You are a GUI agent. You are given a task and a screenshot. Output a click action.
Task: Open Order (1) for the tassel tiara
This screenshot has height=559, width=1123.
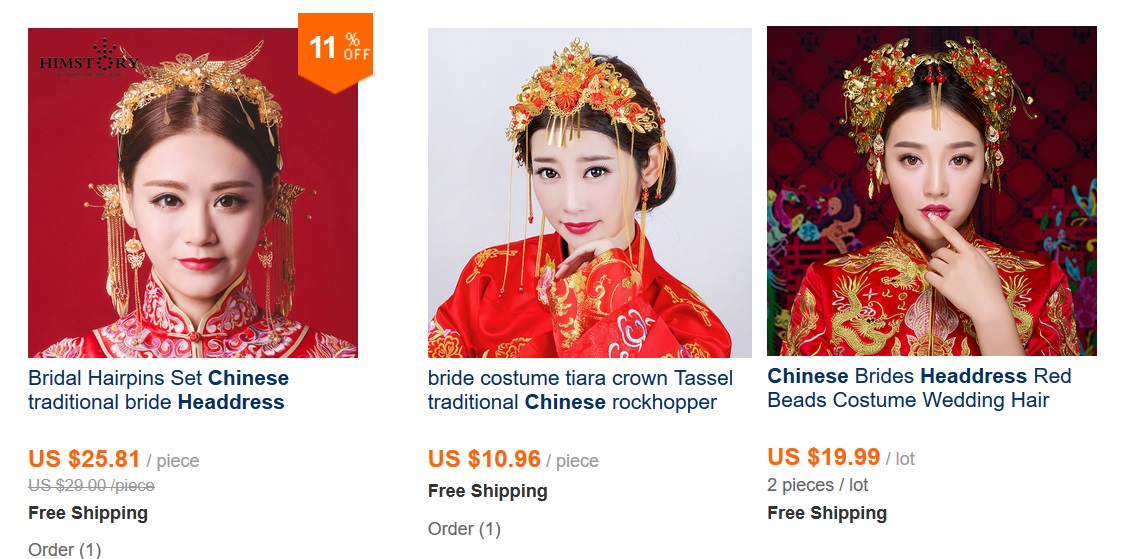(464, 529)
